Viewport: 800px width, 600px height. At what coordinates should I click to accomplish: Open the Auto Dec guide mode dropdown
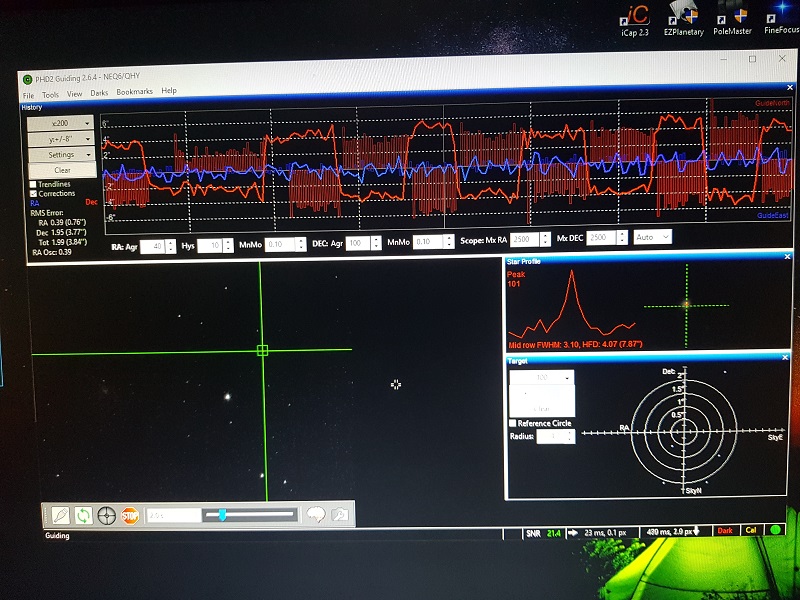(652, 237)
